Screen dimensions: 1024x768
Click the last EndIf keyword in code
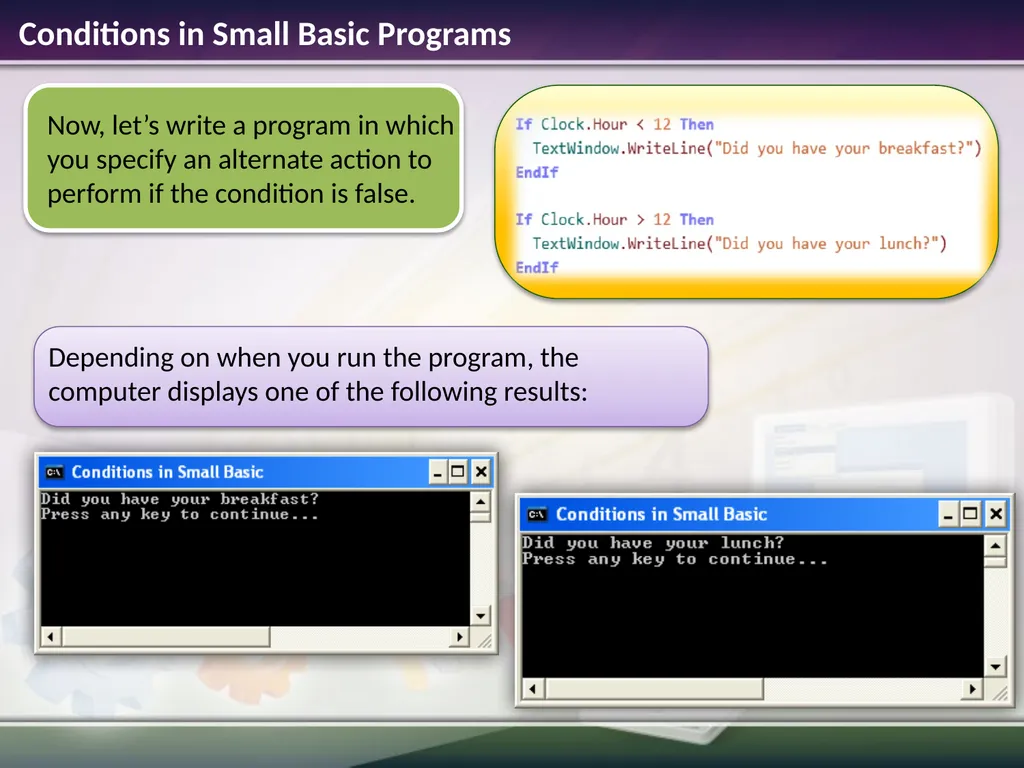537,268
